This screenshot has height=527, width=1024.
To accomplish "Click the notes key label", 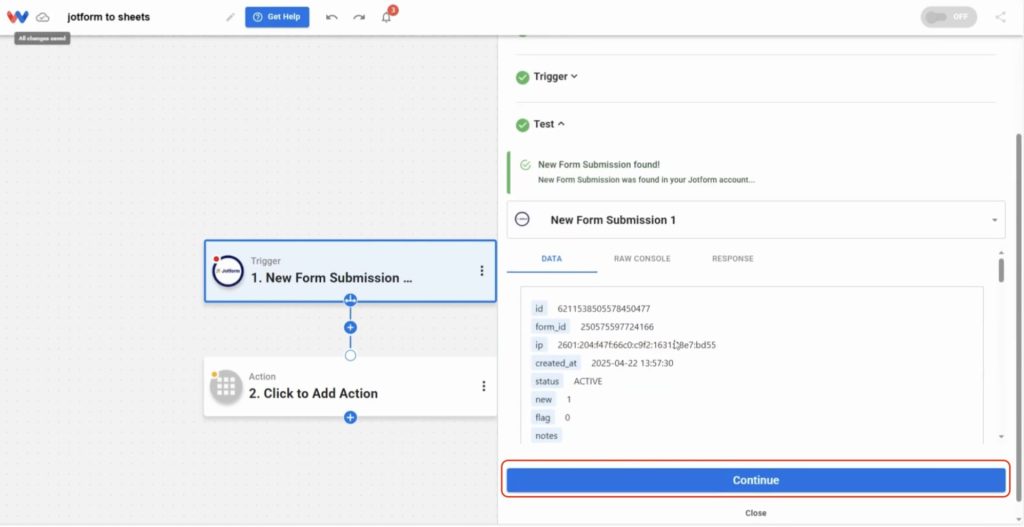I will pyautogui.click(x=547, y=436).
